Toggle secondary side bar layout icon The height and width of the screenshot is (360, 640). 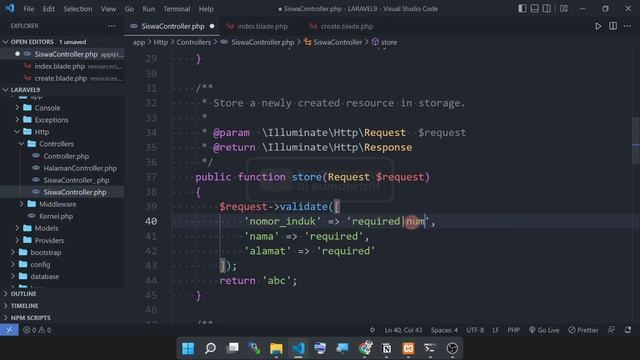click(x=547, y=9)
